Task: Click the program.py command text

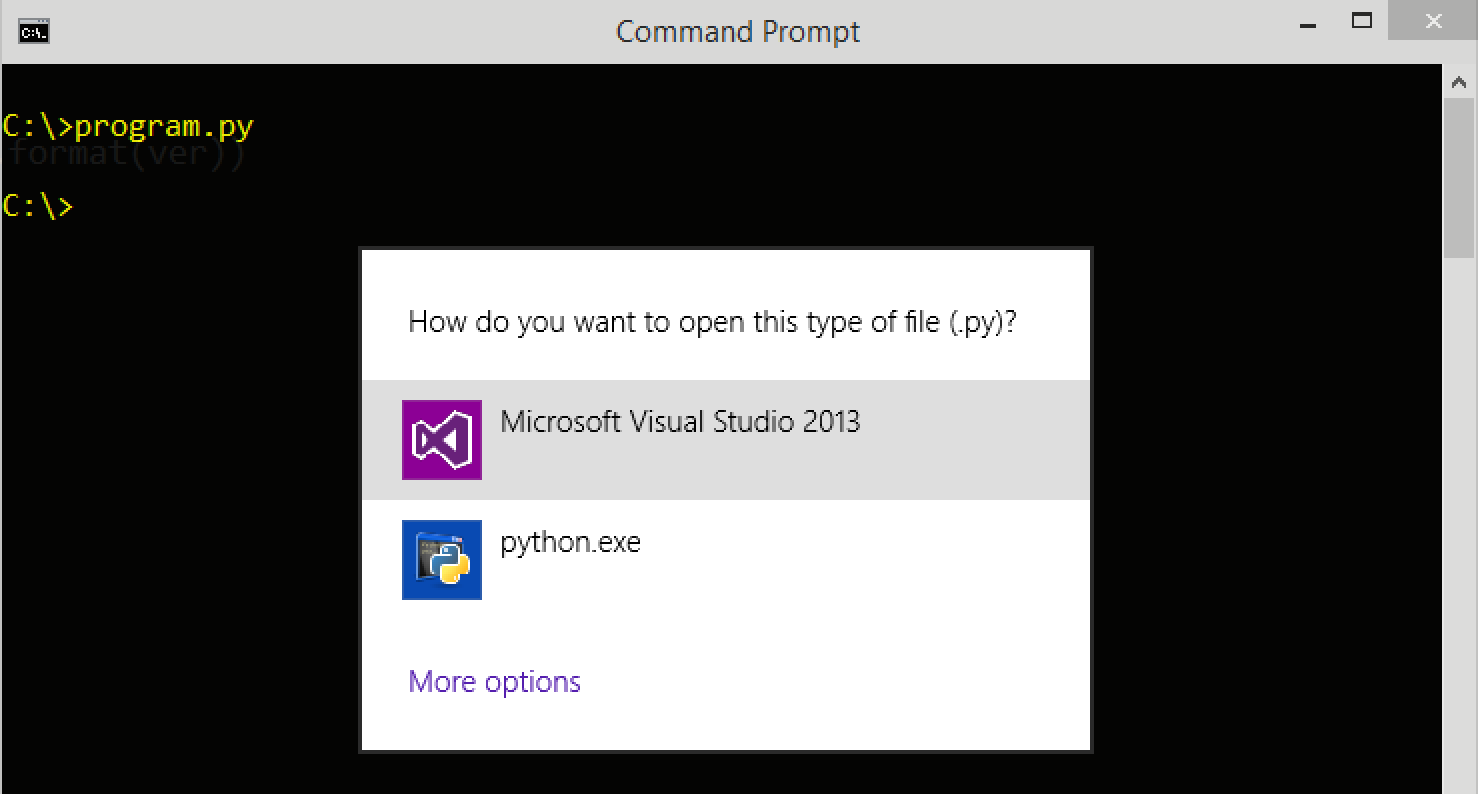Action: click(x=164, y=127)
